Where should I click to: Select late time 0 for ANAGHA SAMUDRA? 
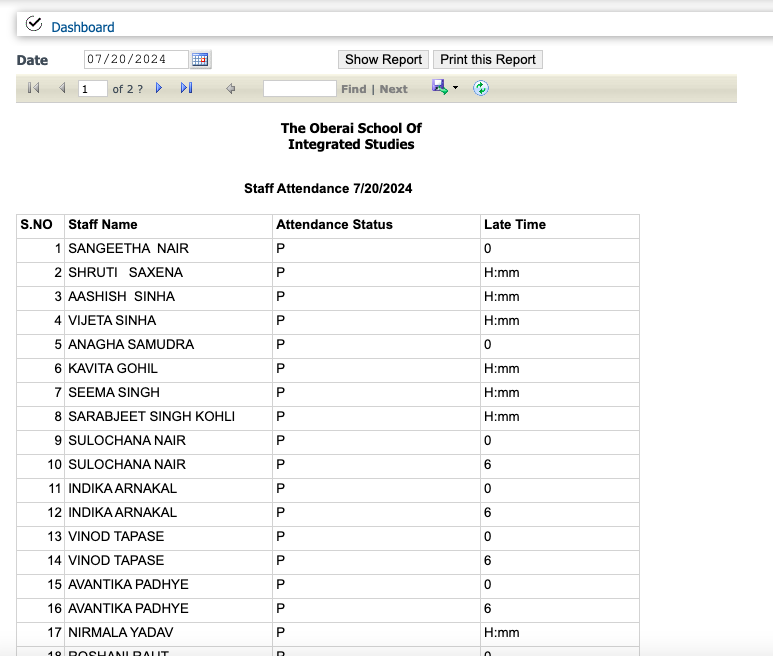click(487, 345)
